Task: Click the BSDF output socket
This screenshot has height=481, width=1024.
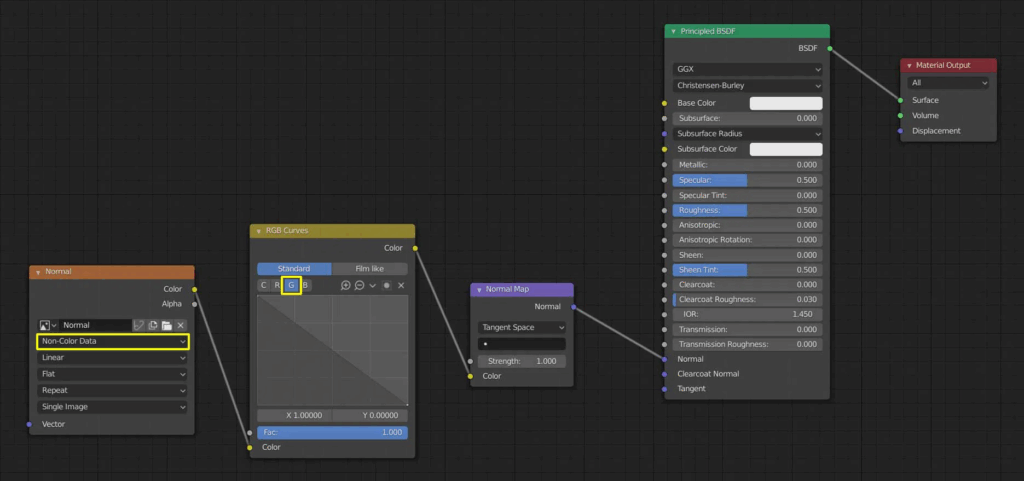Action: [x=829, y=48]
